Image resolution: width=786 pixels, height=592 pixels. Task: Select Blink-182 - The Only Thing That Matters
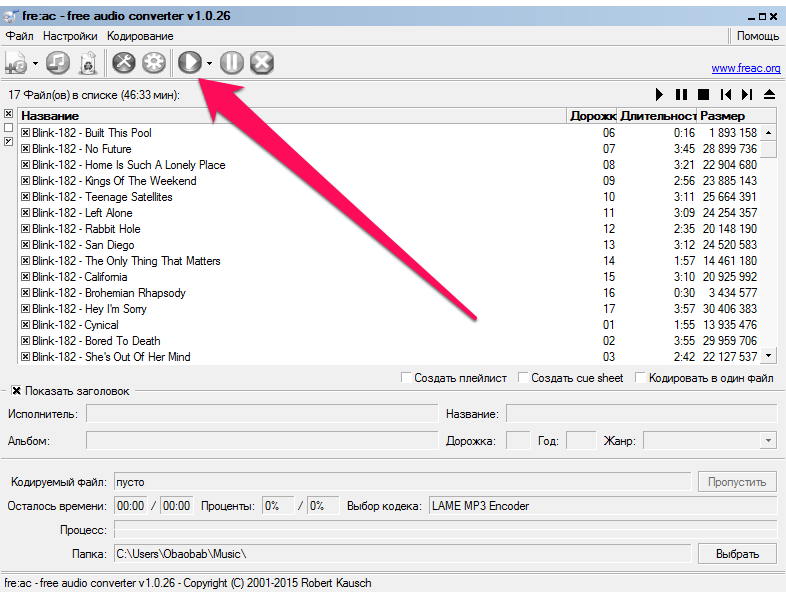tap(389, 261)
